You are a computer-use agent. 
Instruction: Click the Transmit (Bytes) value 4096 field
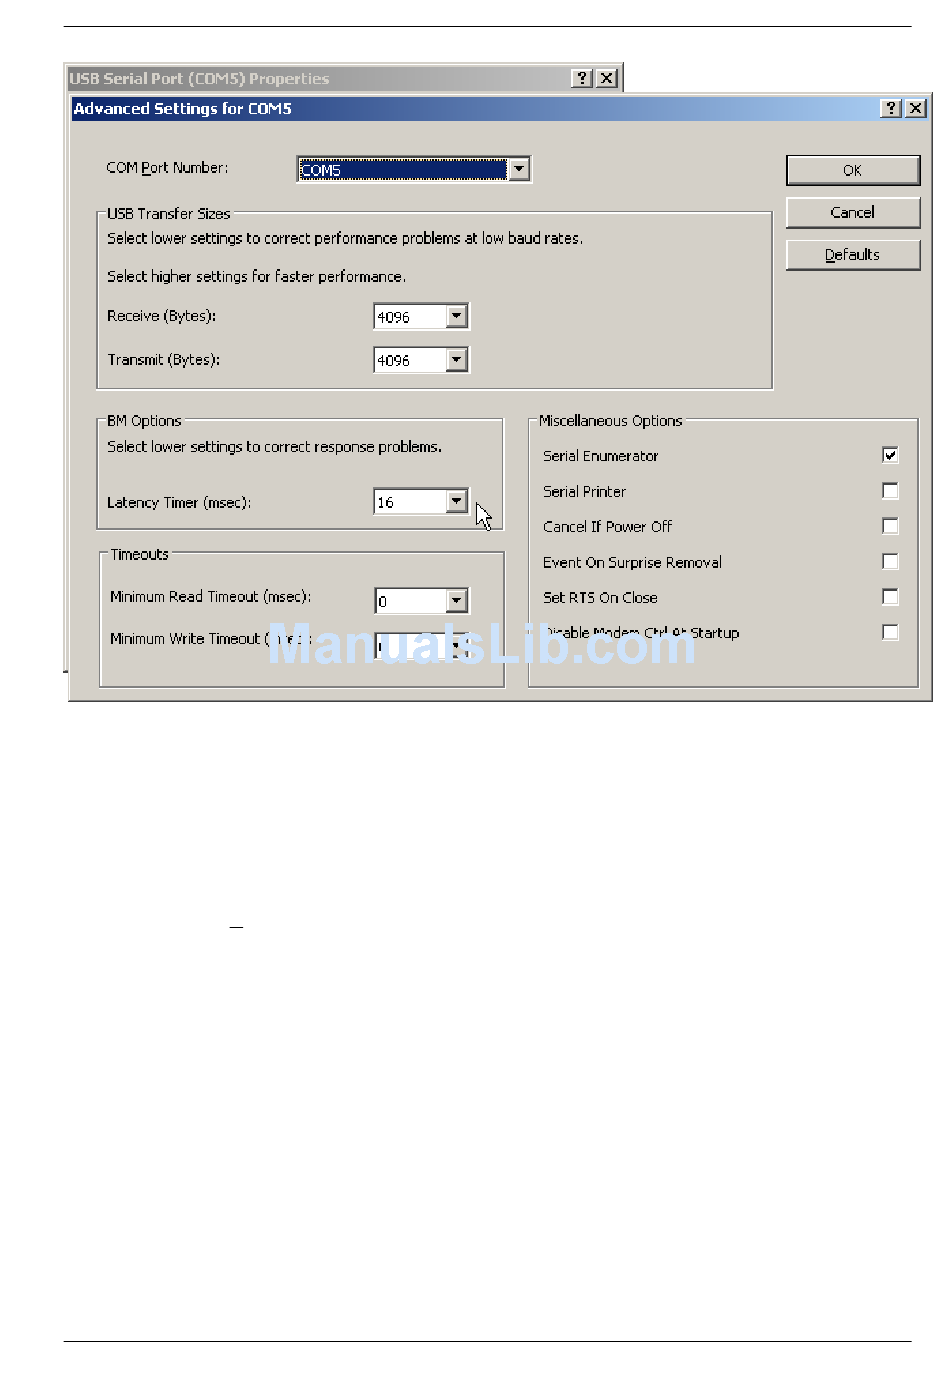410,360
